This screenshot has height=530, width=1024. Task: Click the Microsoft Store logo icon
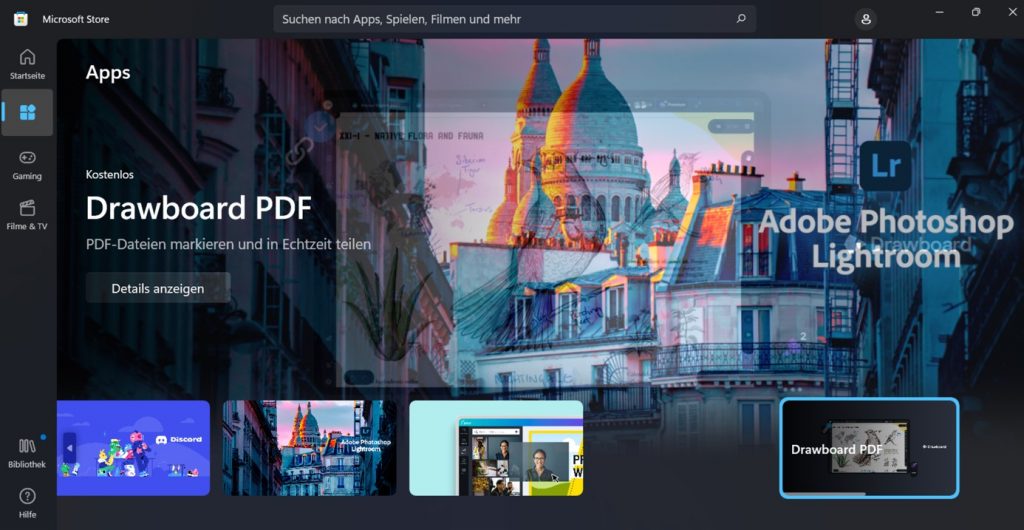click(21, 19)
